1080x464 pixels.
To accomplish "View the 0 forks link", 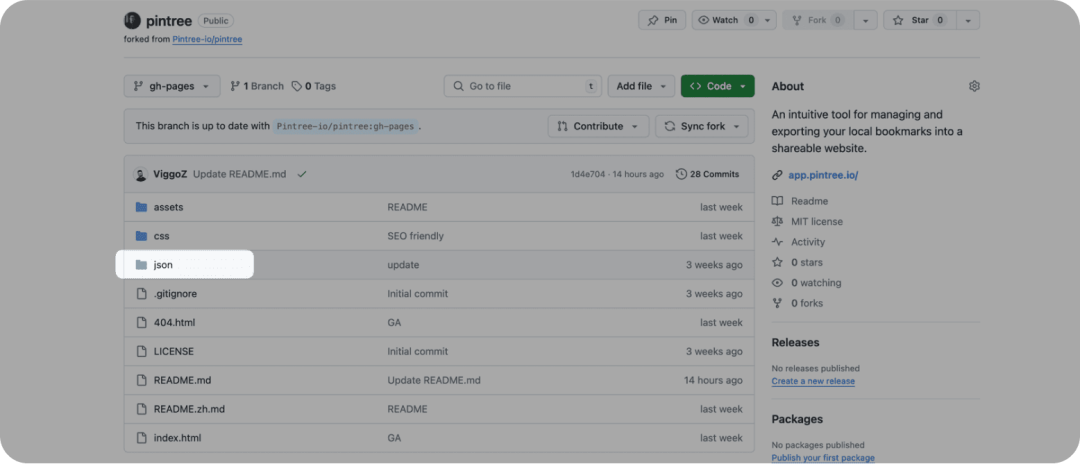I will click(x=807, y=303).
